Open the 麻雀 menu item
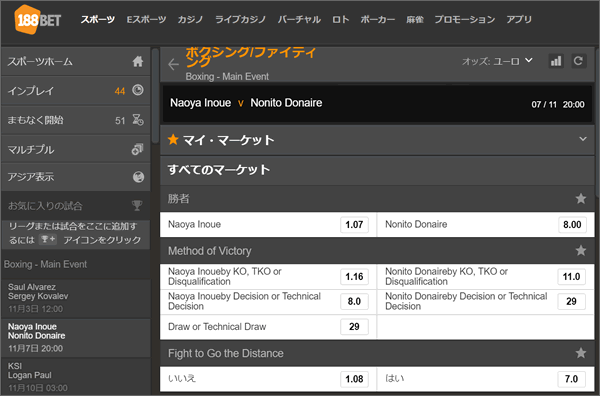 (x=415, y=20)
